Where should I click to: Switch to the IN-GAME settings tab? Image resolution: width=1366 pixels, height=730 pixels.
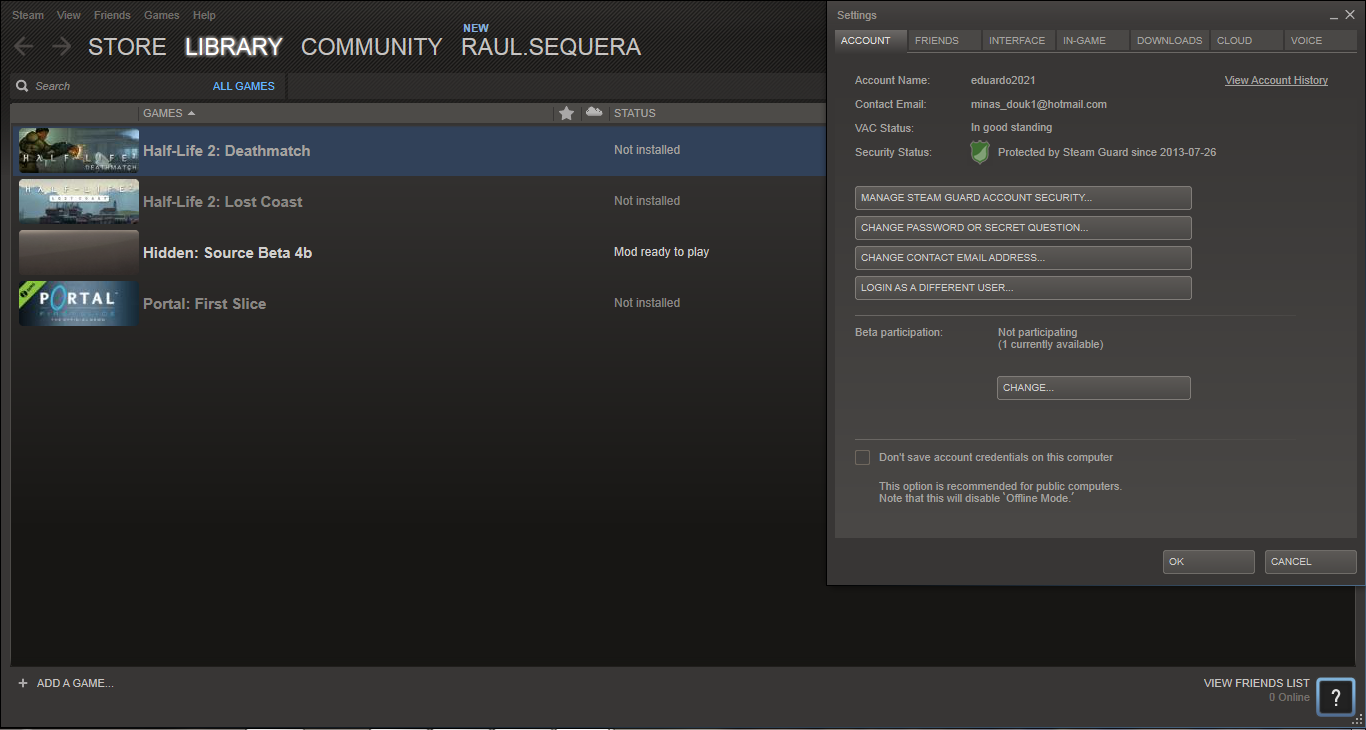tap(1092, 40)
